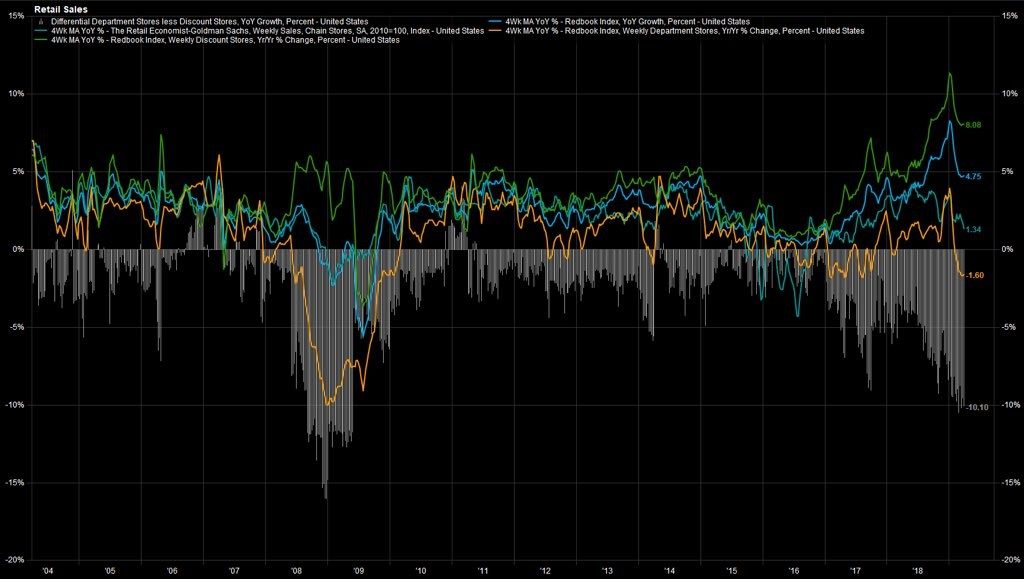
Task: Click the '04 year label on time axis
Action: (47, 571)
